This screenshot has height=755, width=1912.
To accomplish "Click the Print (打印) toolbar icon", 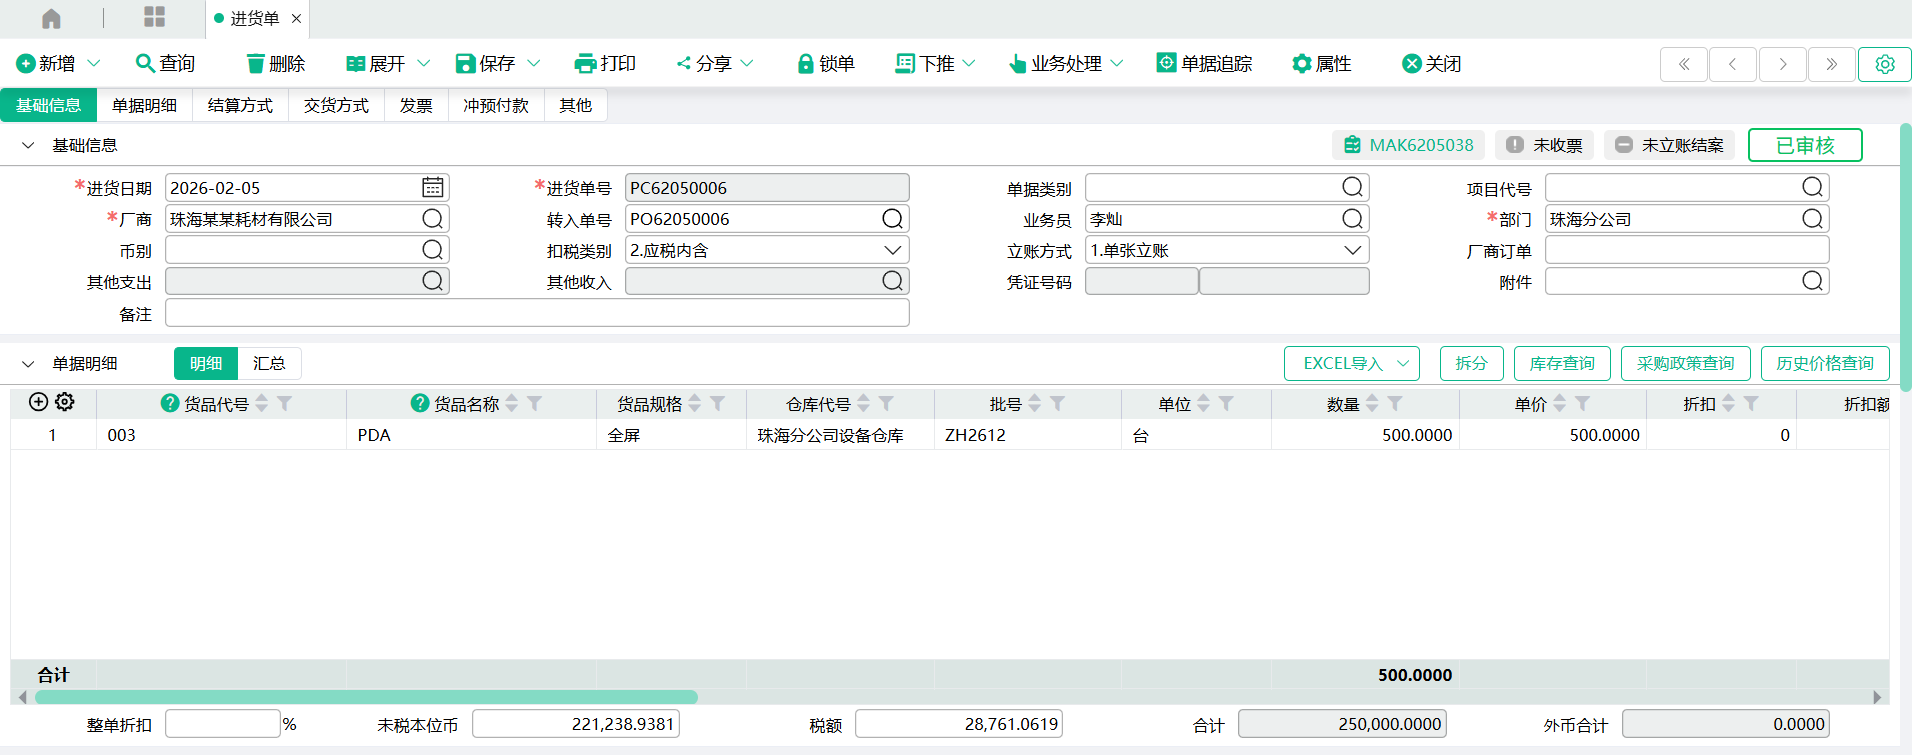I will pos(585,64).
